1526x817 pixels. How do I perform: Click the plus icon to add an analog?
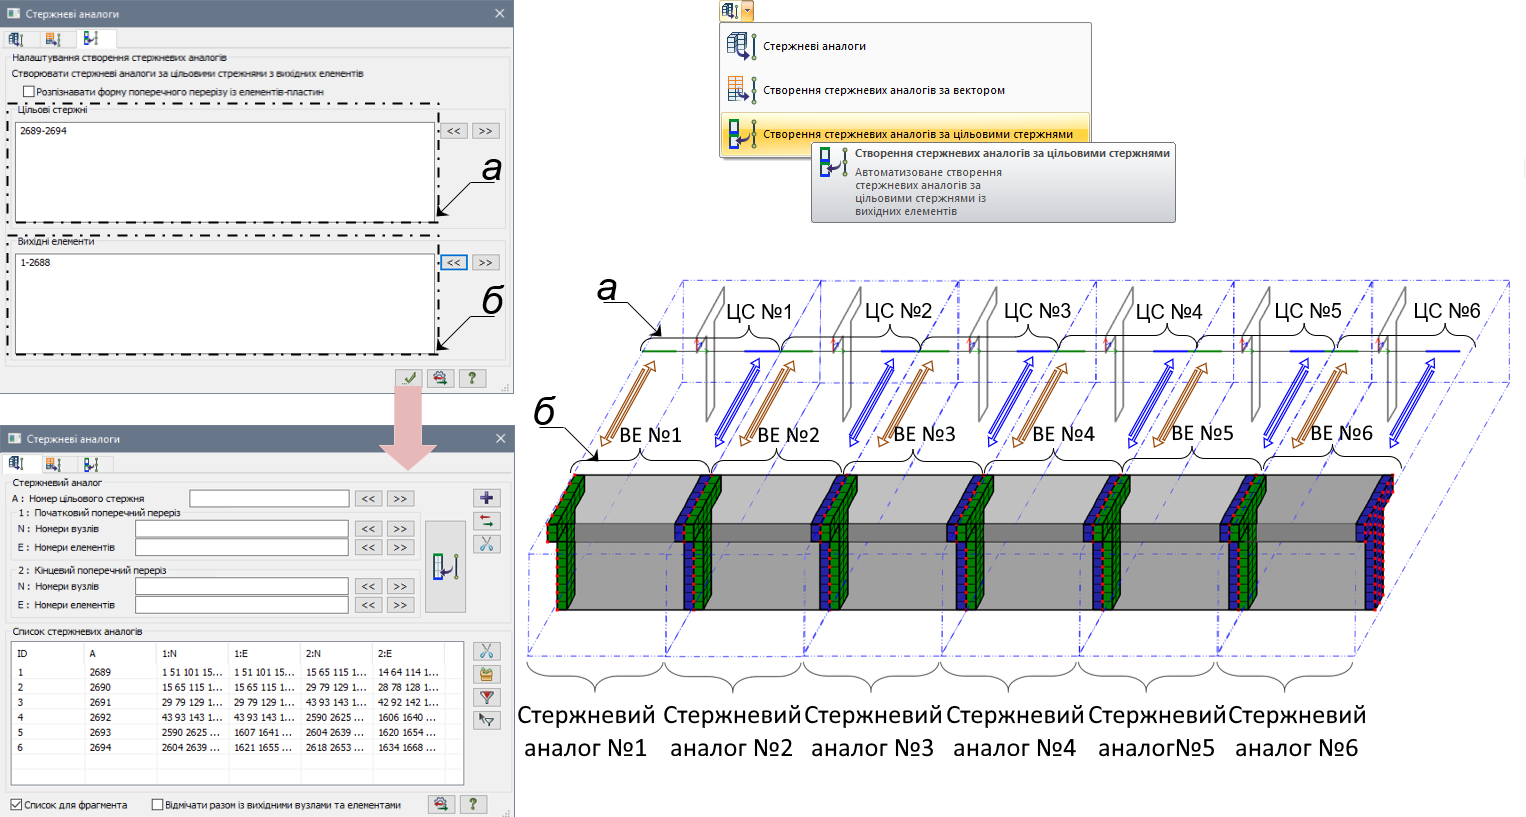click(486, 498)
